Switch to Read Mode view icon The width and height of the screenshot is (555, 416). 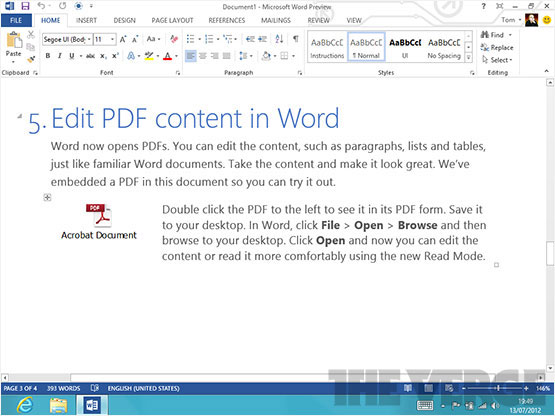pyautogui.click(x=408, y=388)
